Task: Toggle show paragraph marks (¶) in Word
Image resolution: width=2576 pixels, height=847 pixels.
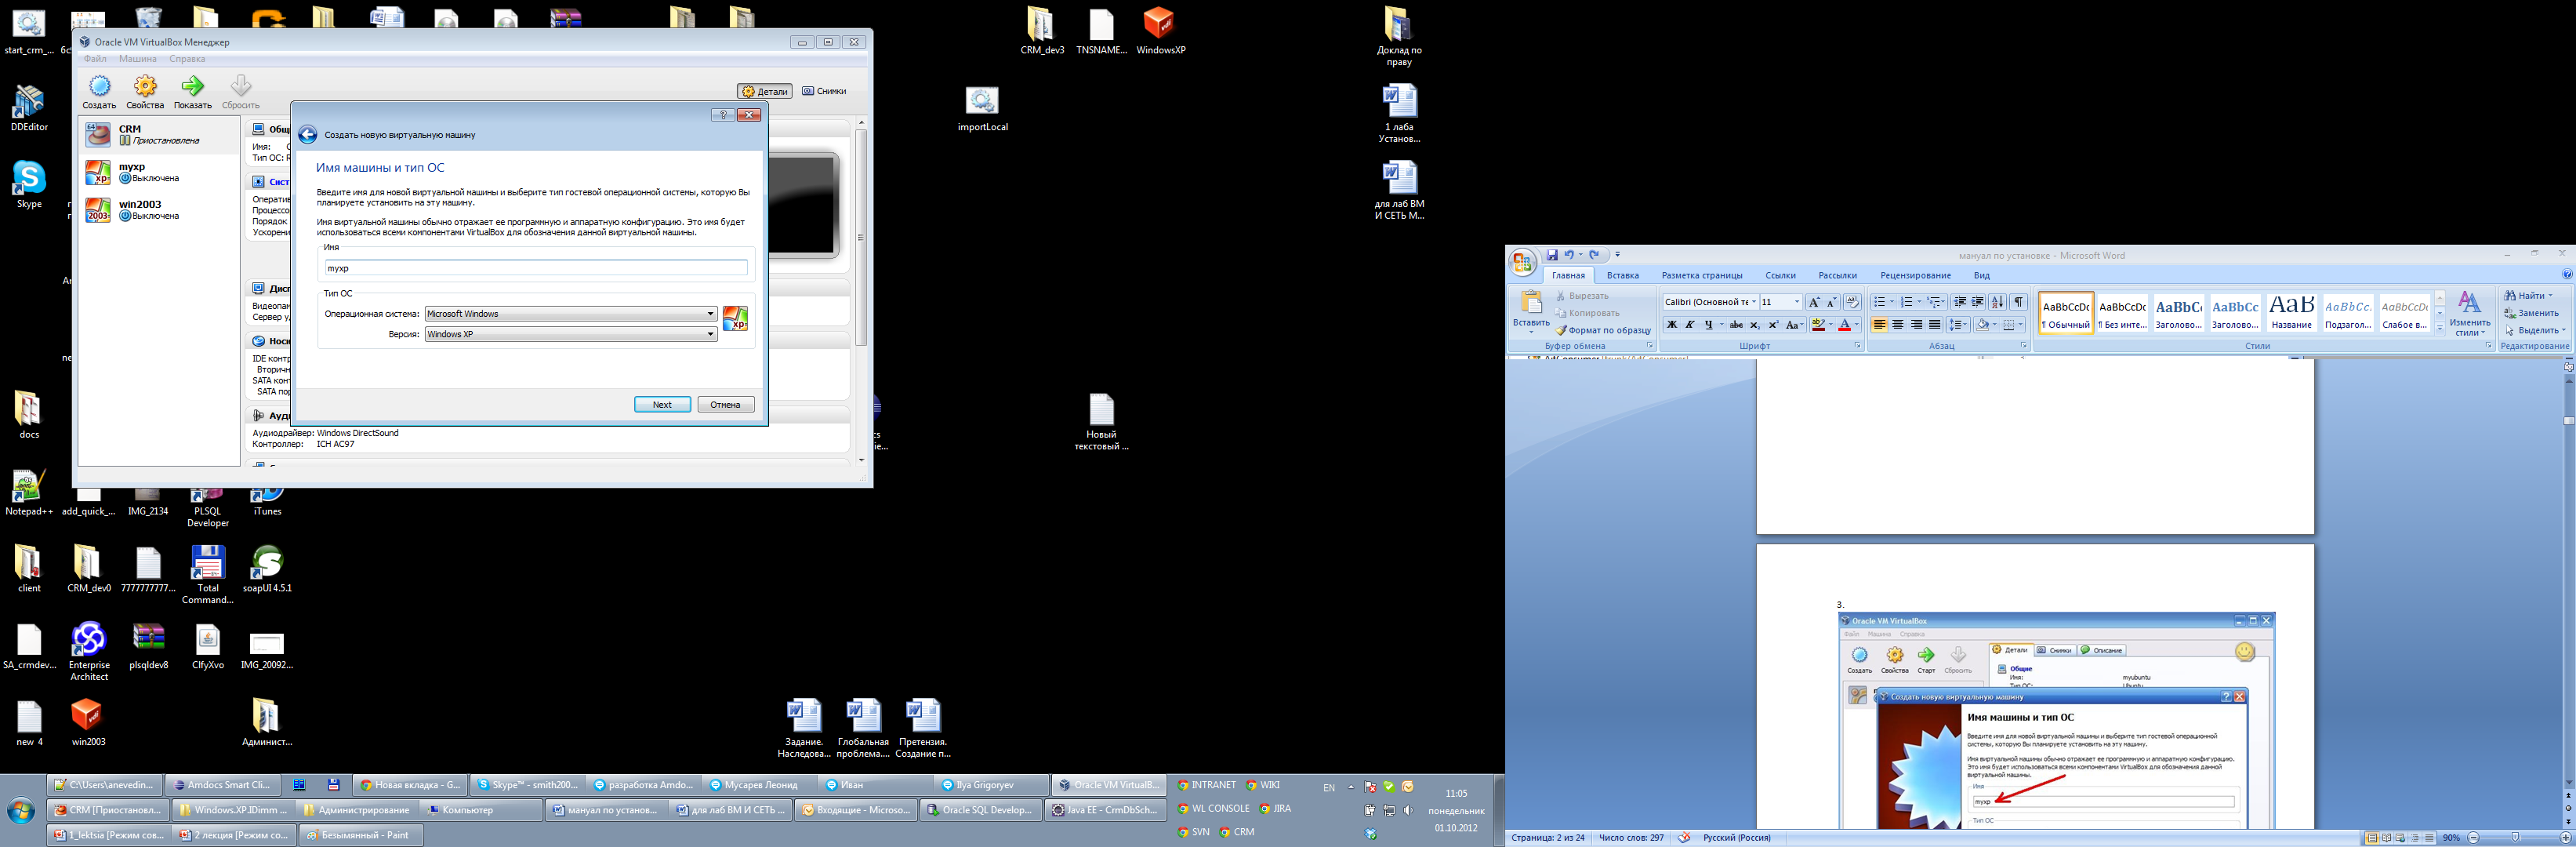Action: pos(2019,302)
